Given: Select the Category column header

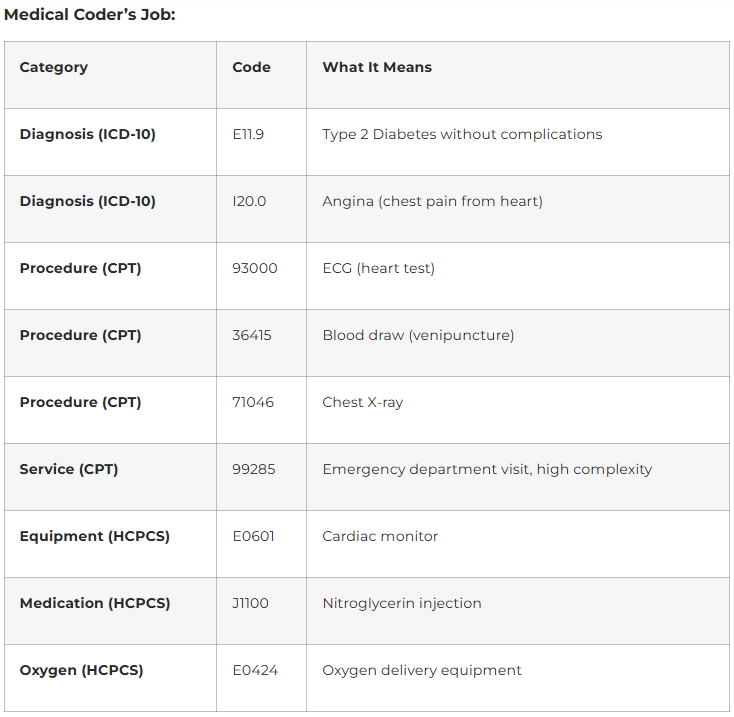Looking at the screenshot, I should pos(54,67).
